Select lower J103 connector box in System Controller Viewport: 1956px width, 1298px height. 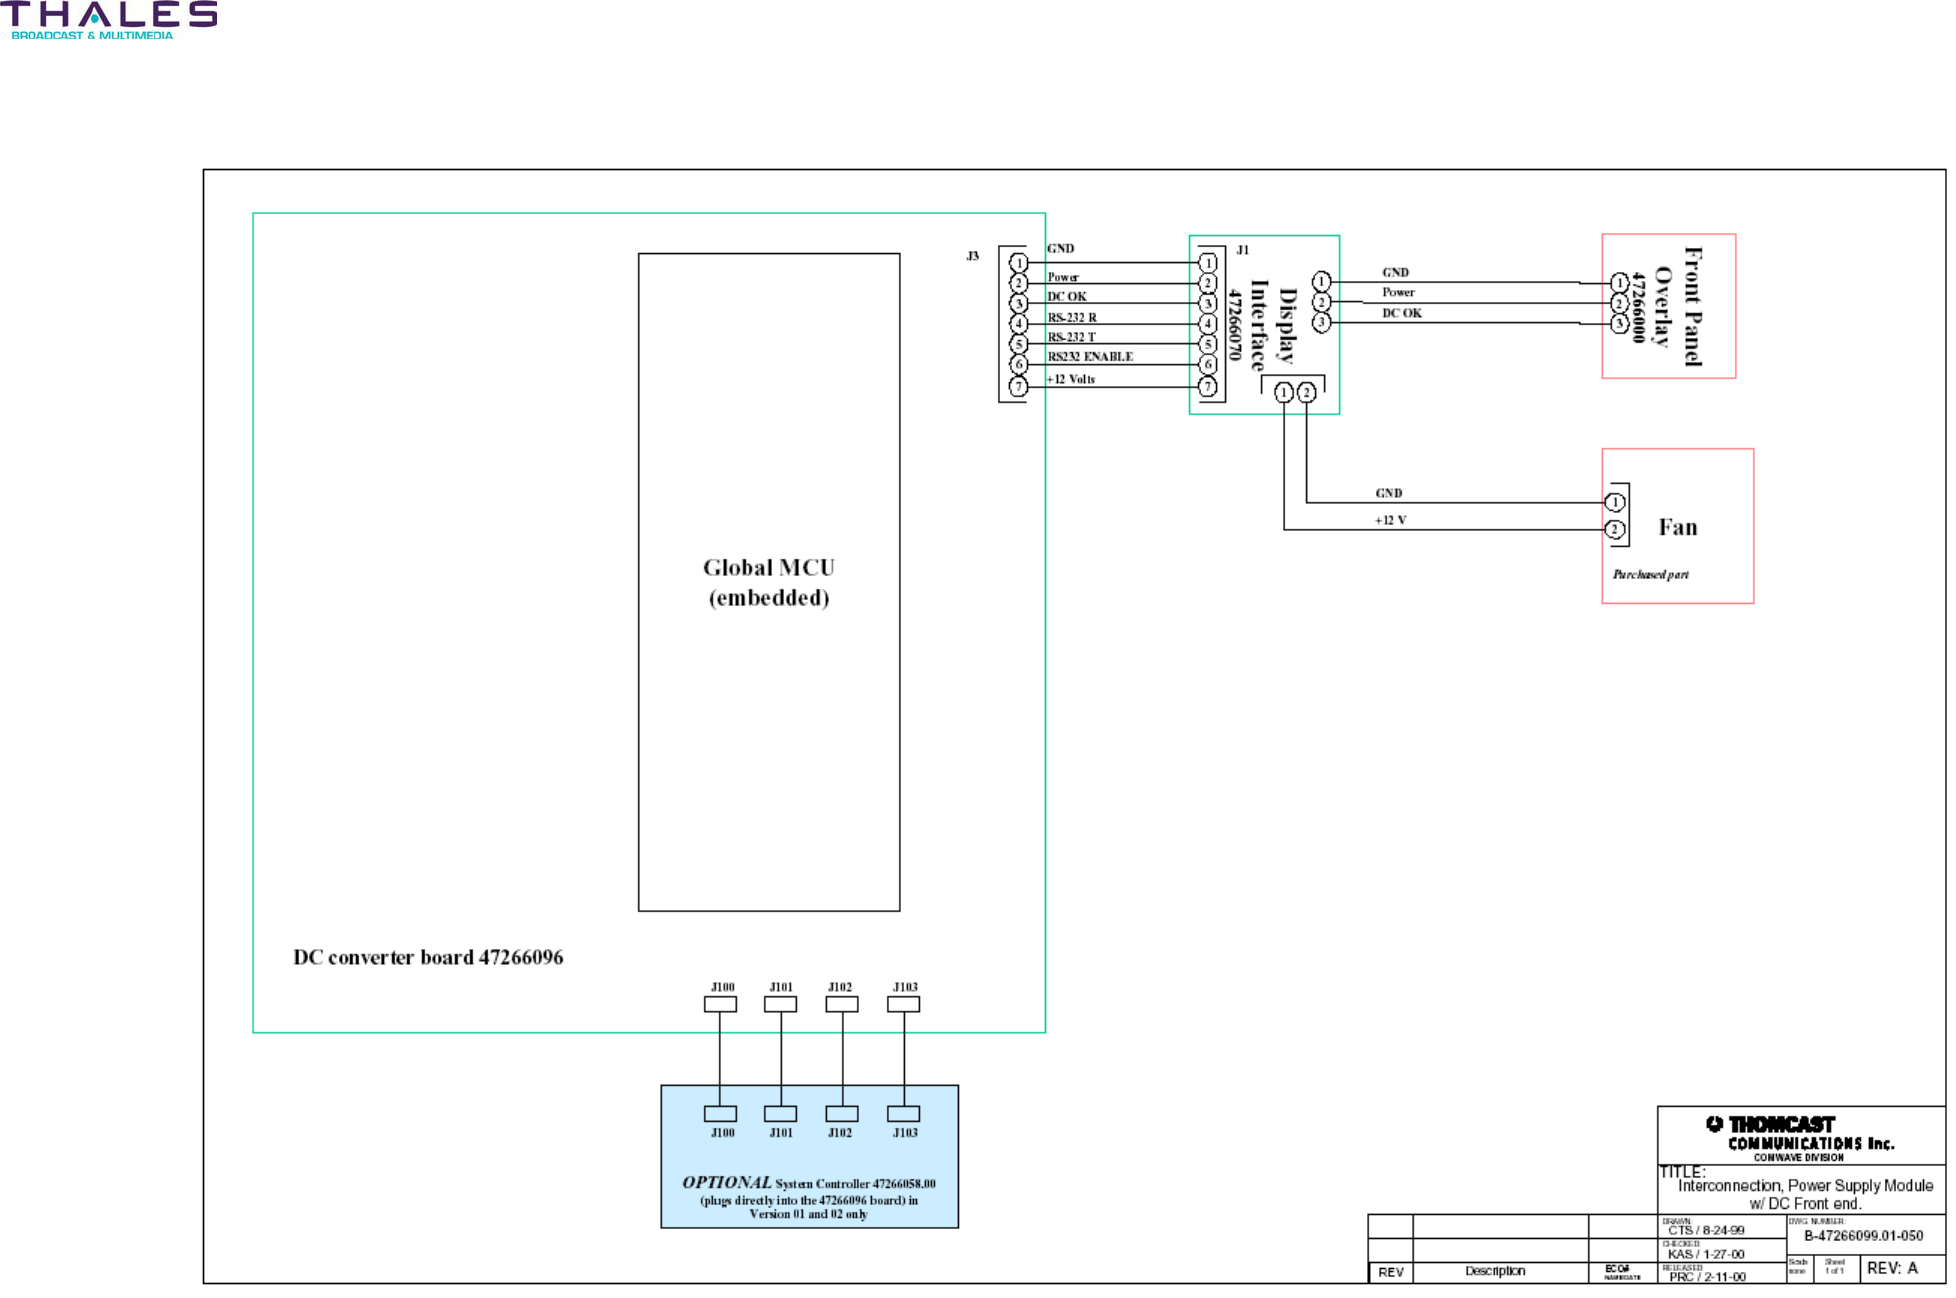pyautogui.click(x=903, y=1114)
